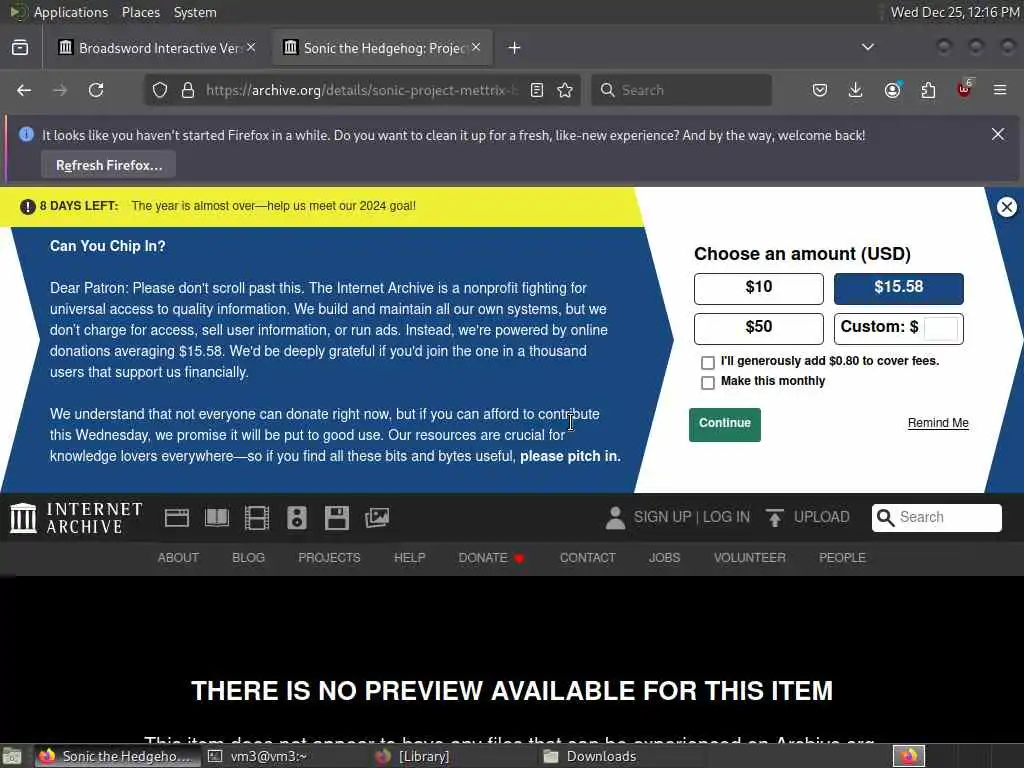Dismiss the donation banner with X
This screenshot has width=1024, height=768.
1006,207
